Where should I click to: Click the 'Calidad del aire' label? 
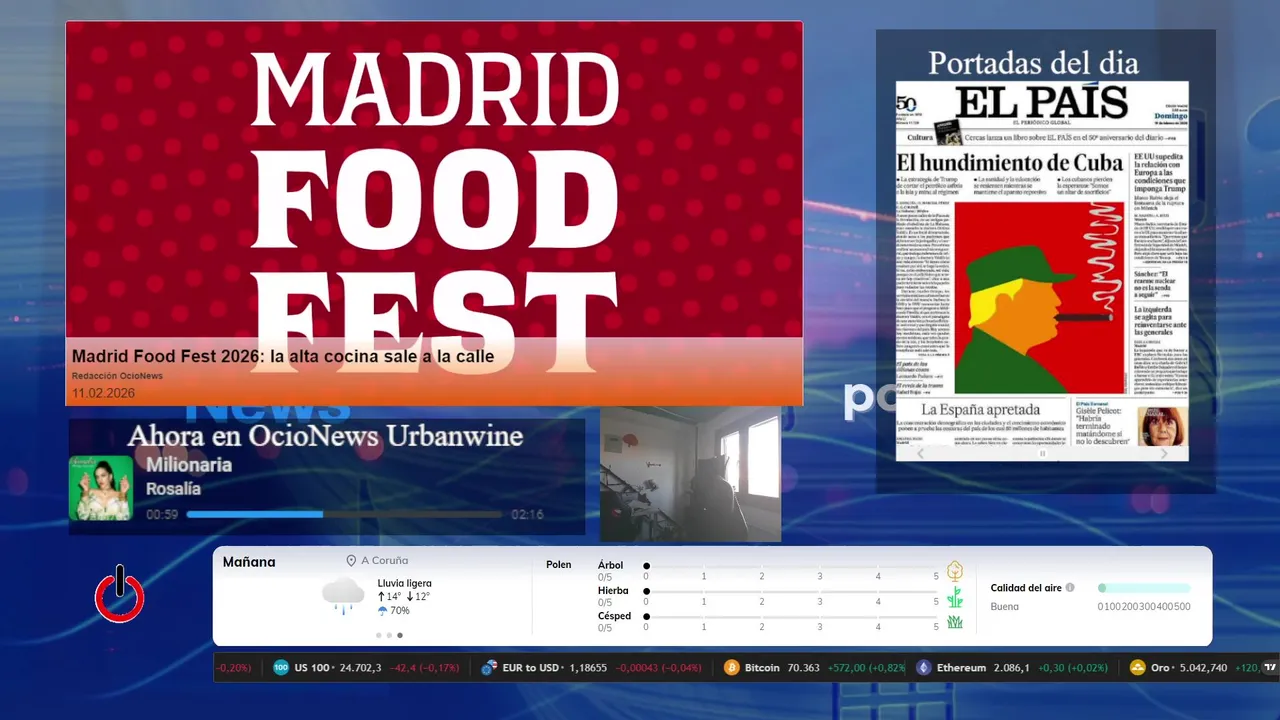[x=1026, y=588]
